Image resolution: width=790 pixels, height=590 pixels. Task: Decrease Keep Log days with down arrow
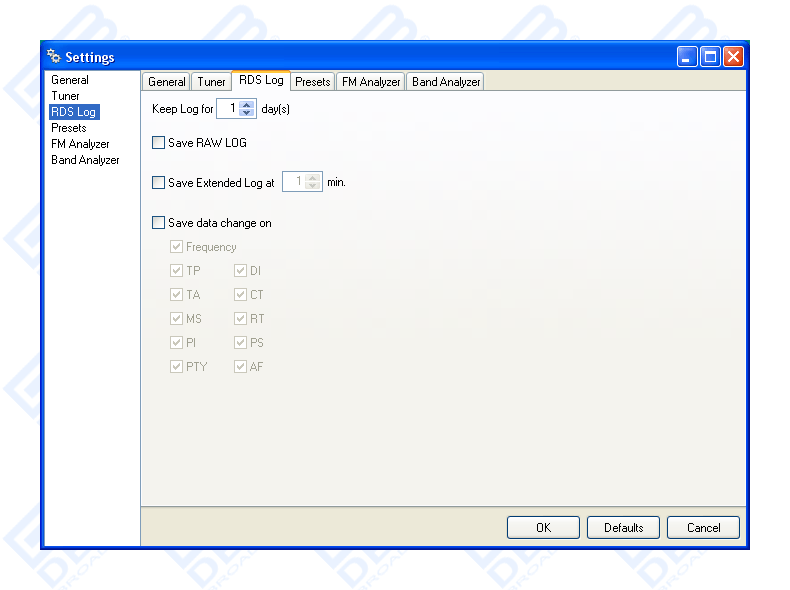pos(247,112)
